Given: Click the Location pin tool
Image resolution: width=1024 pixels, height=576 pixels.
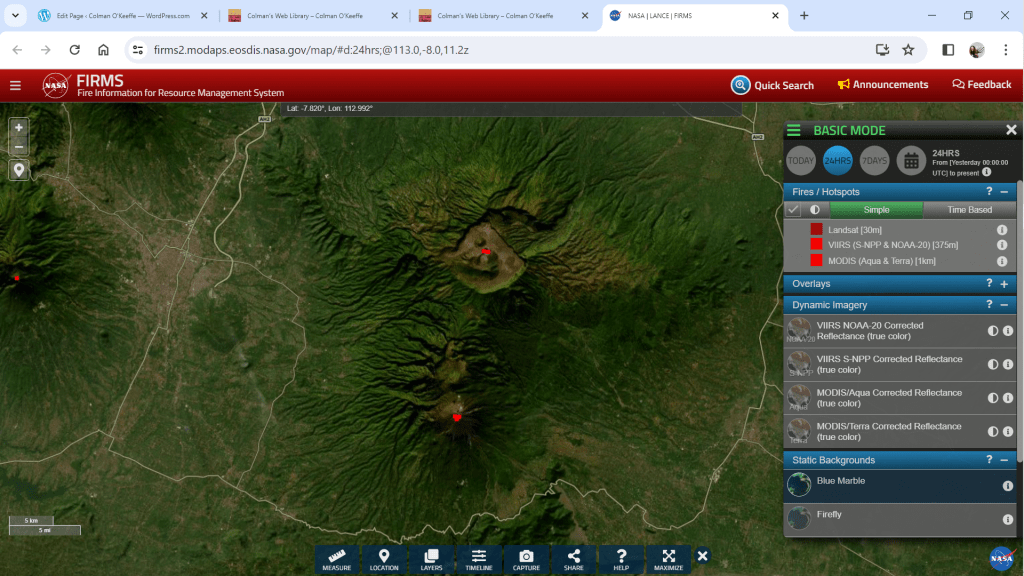Looking at the screenshot, I should [384, 559].
